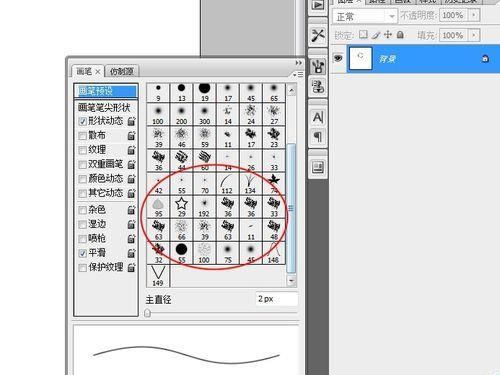Enable the 双重画笔 checkbox
The image size is (500, 375).
click(x=83, y=165)
